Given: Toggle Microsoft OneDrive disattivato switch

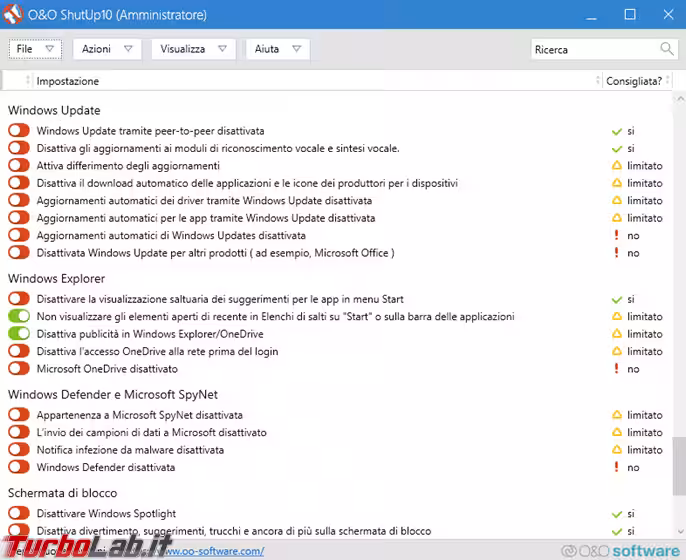Looking at the screenshot, I should pyautogui.click(x=19, y=368).
